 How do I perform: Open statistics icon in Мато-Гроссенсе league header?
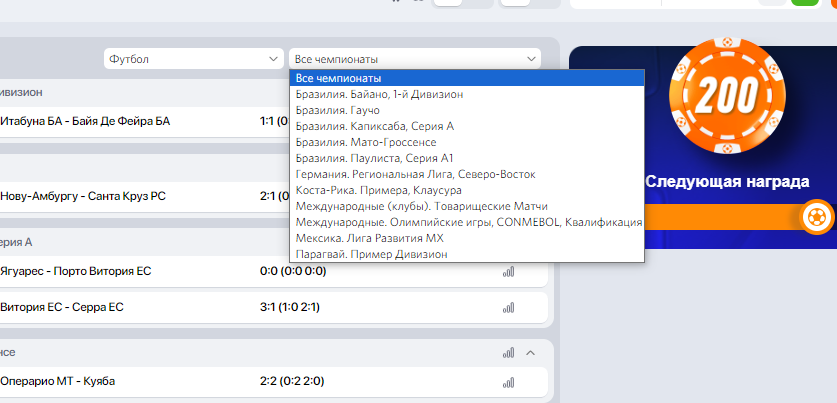pos(509,353)
